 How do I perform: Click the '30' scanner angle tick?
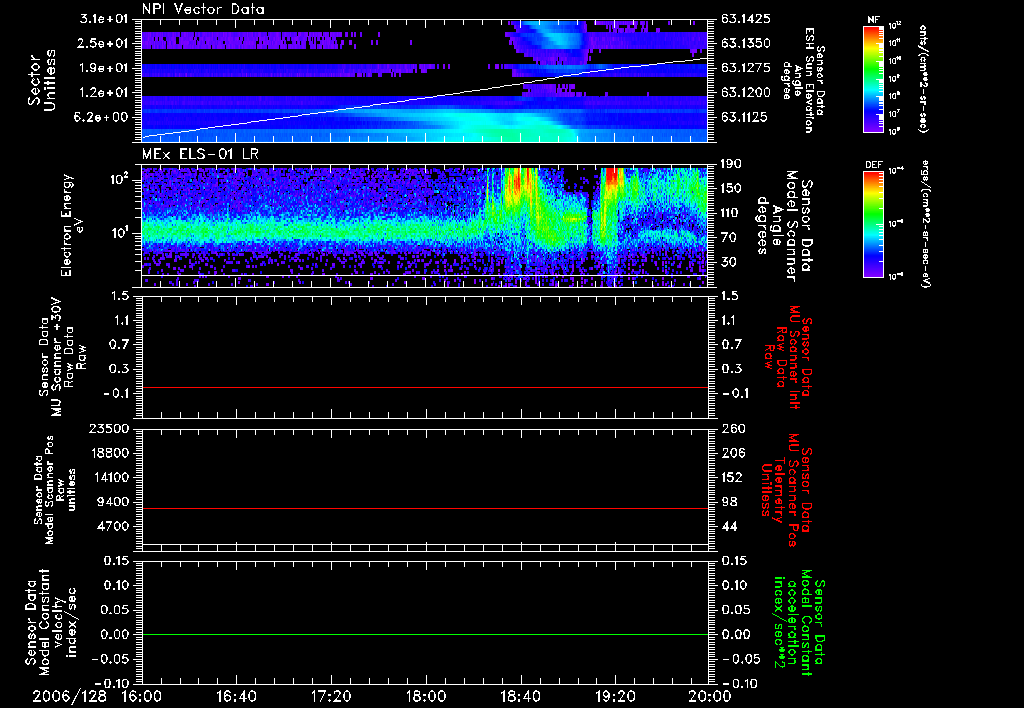[728, 263]
